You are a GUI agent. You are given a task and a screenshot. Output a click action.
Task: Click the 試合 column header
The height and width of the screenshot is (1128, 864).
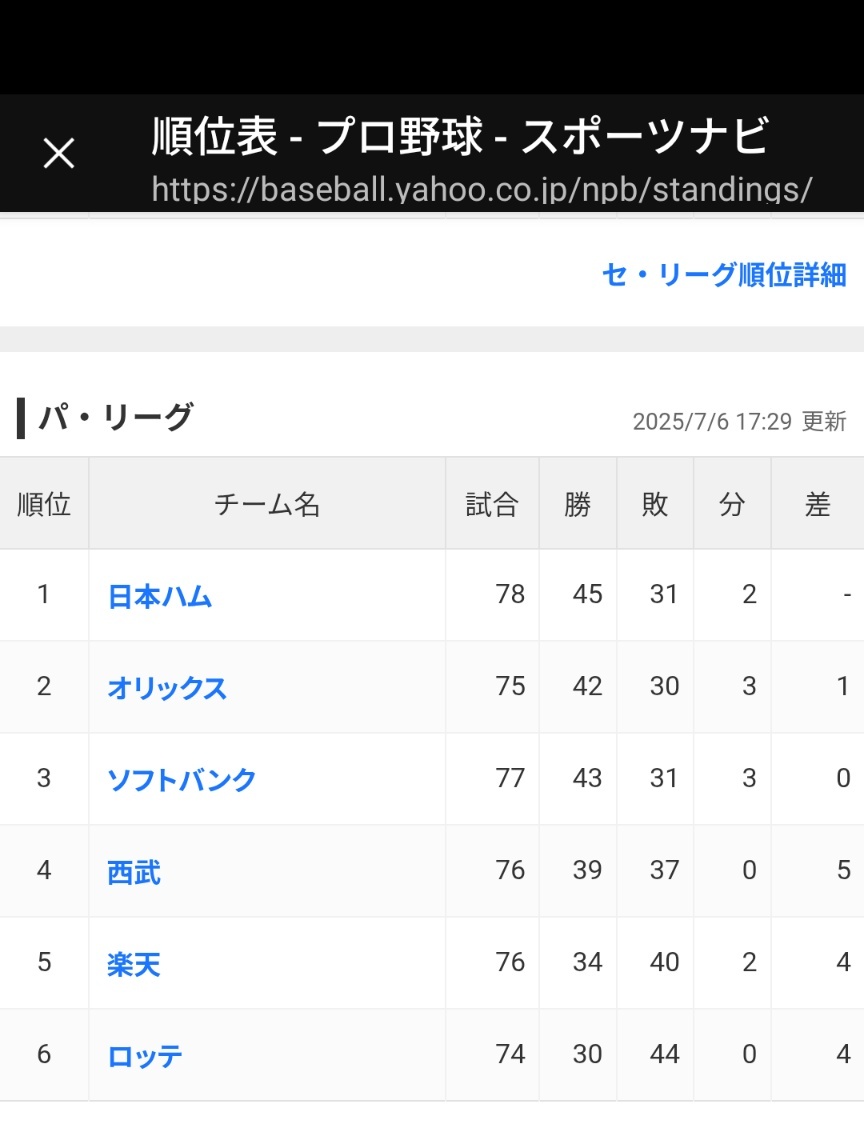tap(492, 505)
